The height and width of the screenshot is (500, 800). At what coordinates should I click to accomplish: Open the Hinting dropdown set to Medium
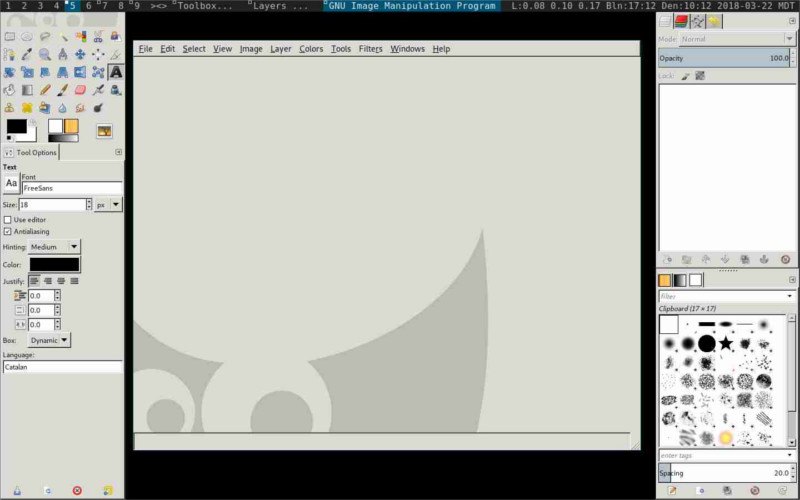(55, 246)
